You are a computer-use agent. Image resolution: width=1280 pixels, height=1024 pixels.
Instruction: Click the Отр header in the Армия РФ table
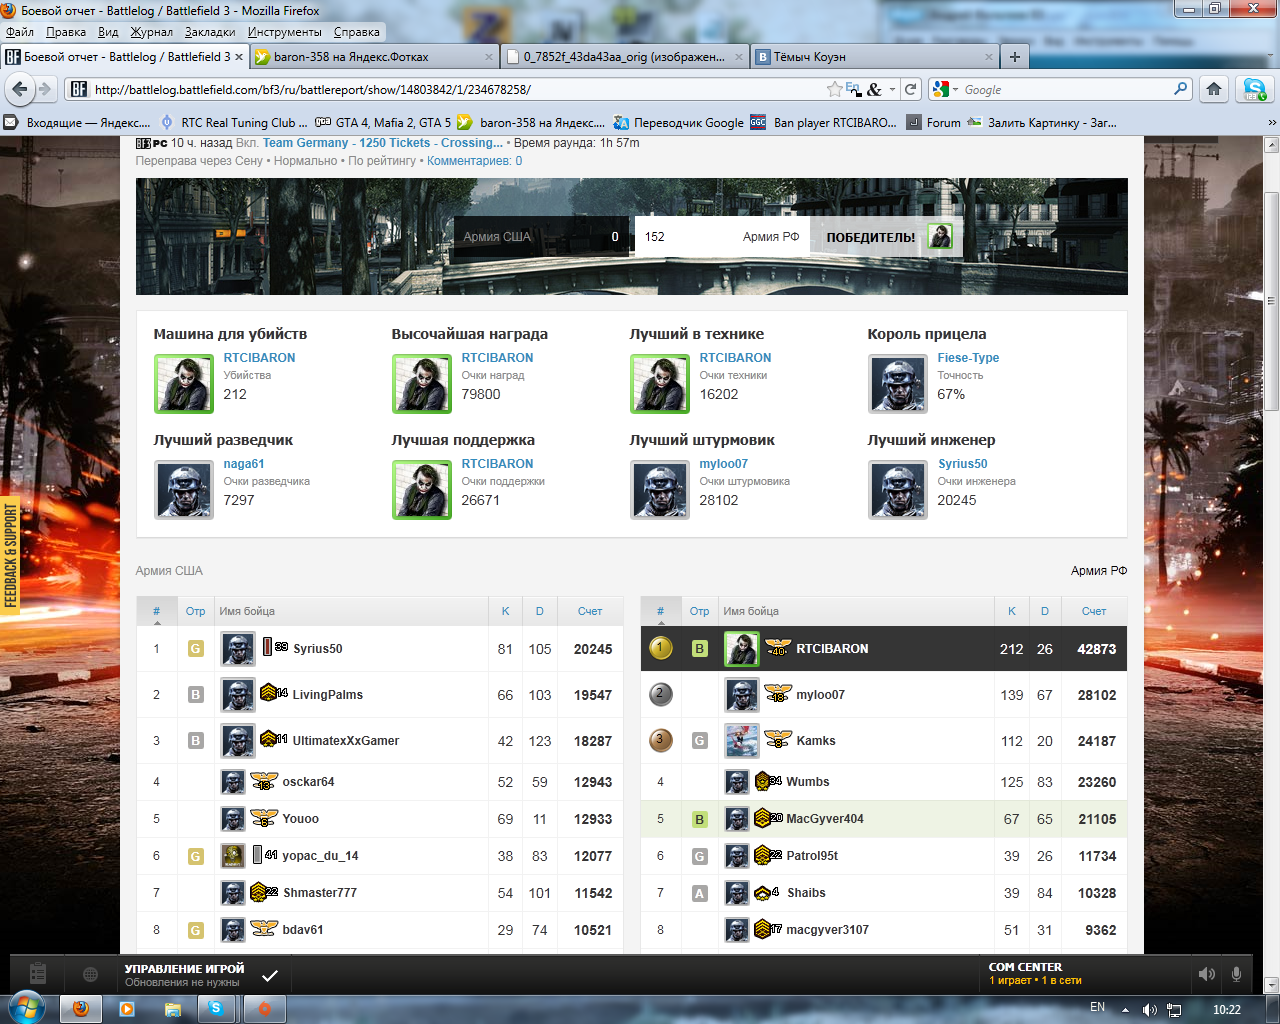click(699, 611)
